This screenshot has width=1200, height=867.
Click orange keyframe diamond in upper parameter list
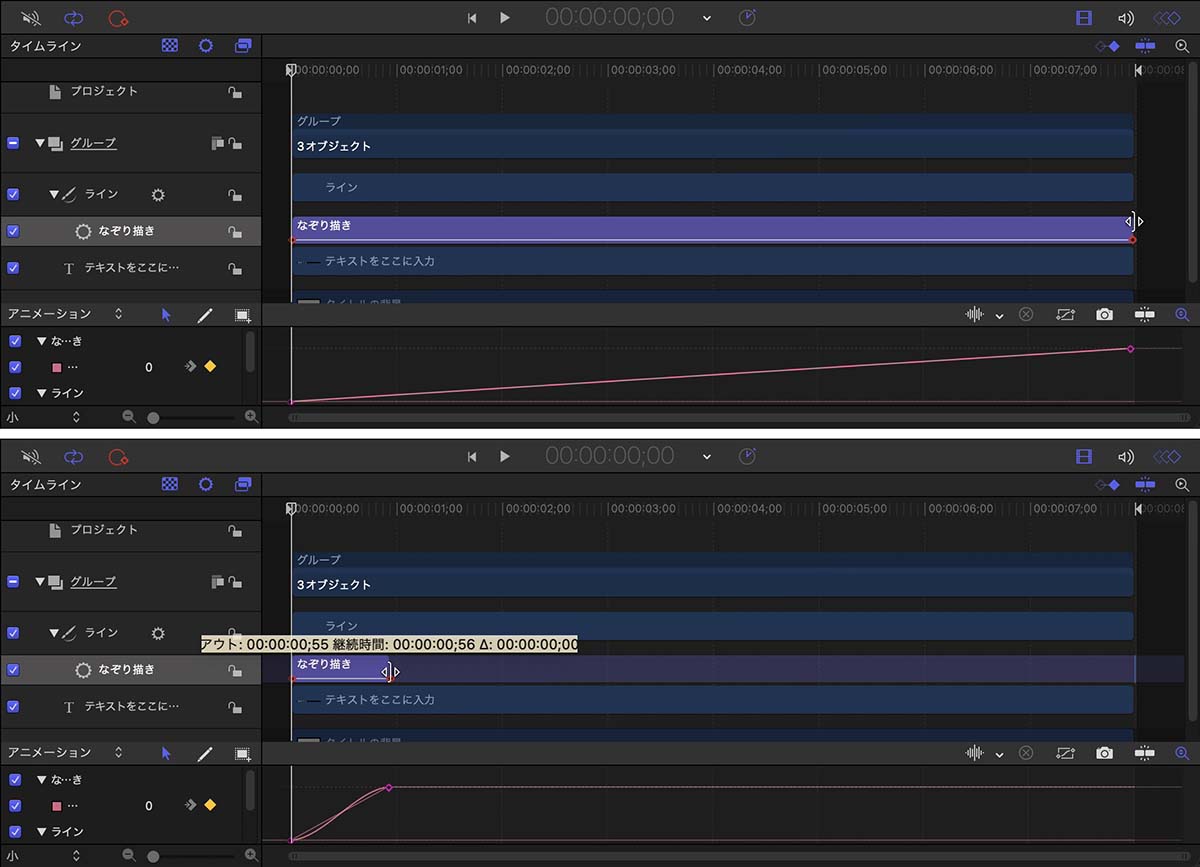click(210, 366)
